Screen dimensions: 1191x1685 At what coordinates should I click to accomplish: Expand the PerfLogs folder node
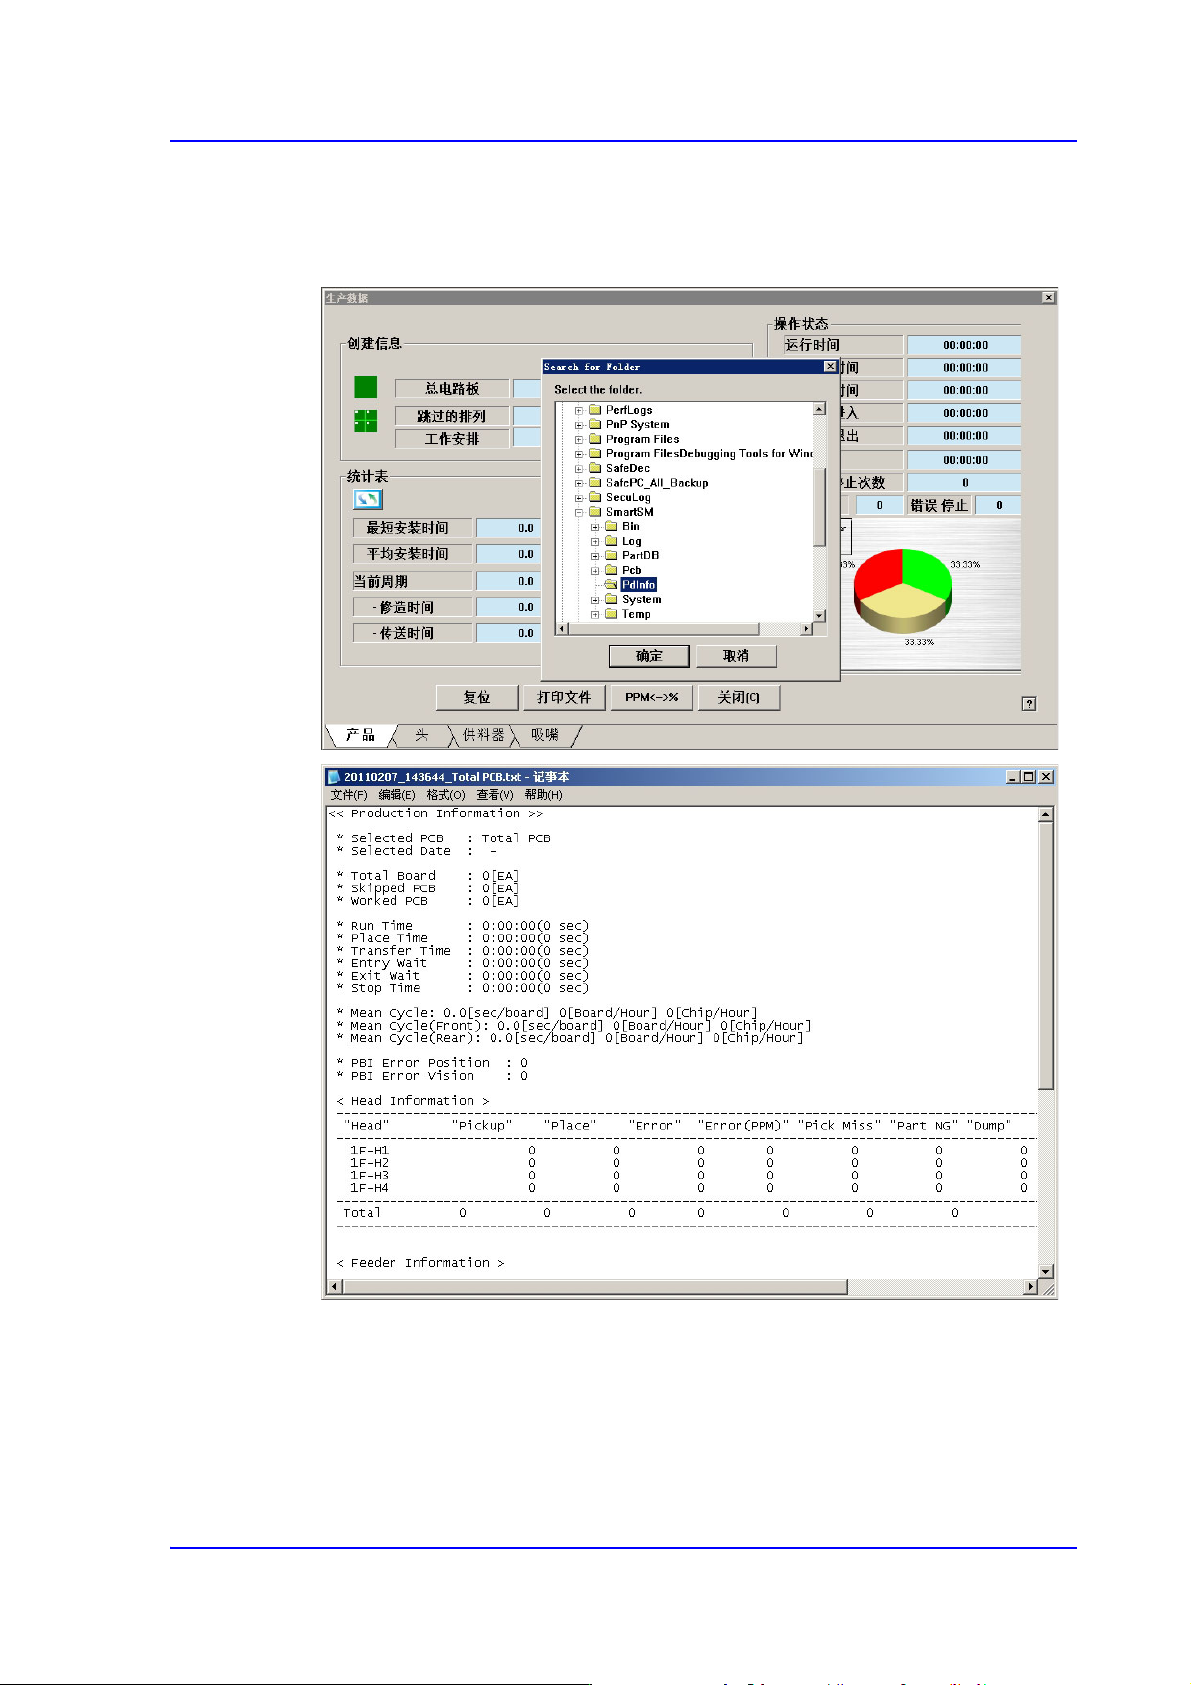(578, 411)
